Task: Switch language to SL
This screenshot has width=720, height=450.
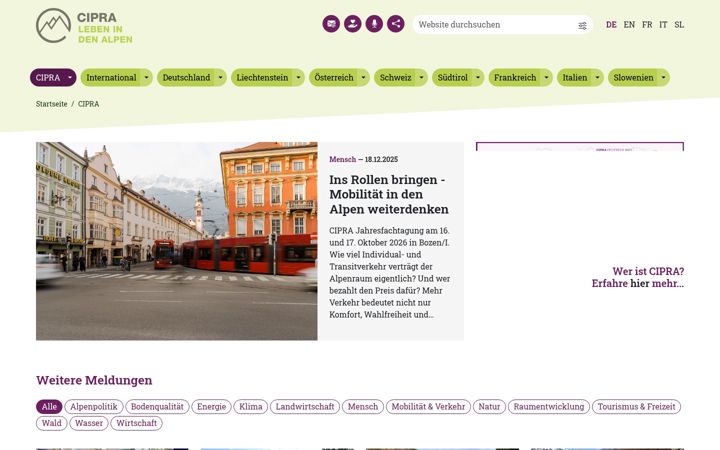Action: tap(679, 25)
